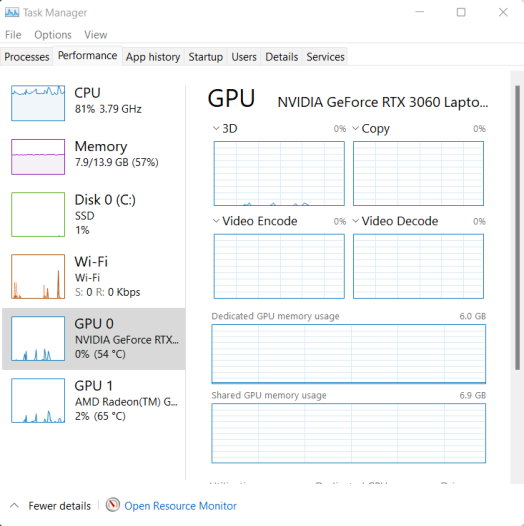Screen dimensions: 524x526
Task: Click the '6.9 GB' shared memory value
Action: [x=472, y=395]
